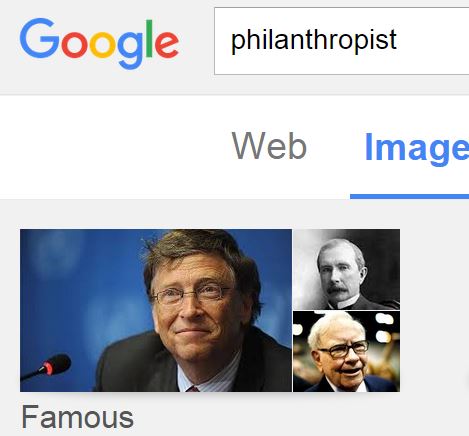The image size is (469, 436).
Task: Click the red letter e in Google logo
Action: (x=167, y=44)
